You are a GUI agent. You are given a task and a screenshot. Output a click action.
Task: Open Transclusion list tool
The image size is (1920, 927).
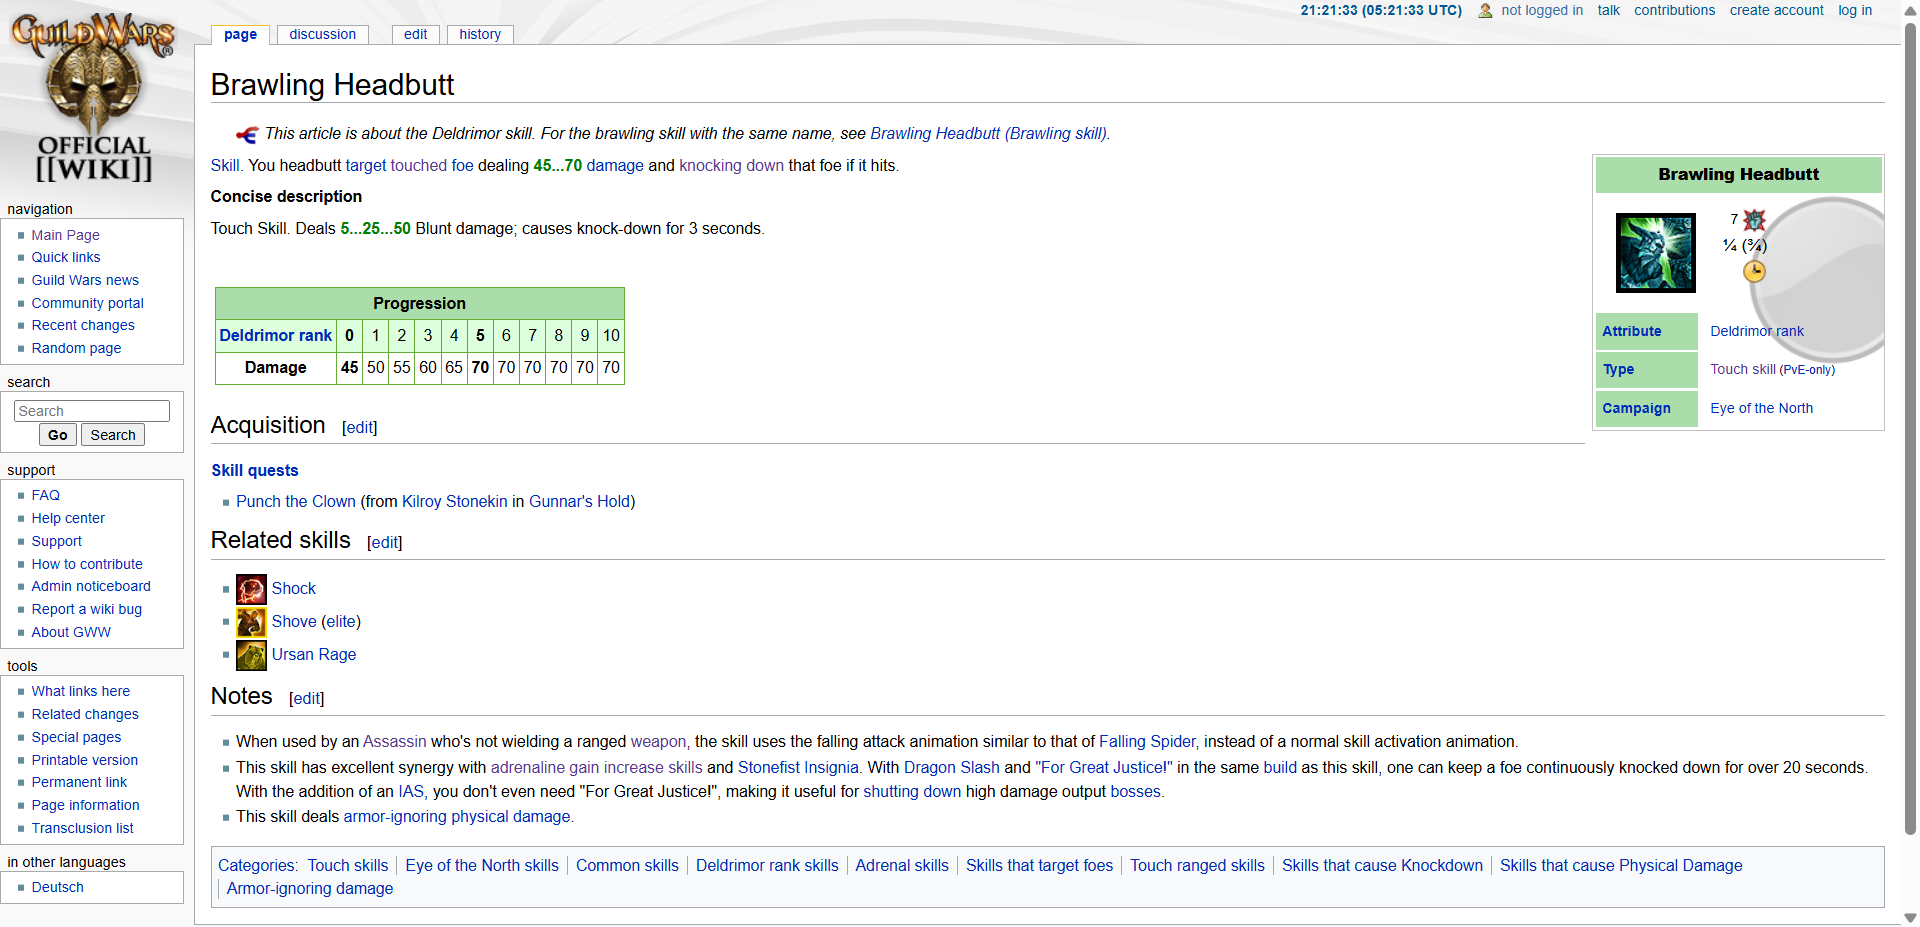tap(82, 828)
